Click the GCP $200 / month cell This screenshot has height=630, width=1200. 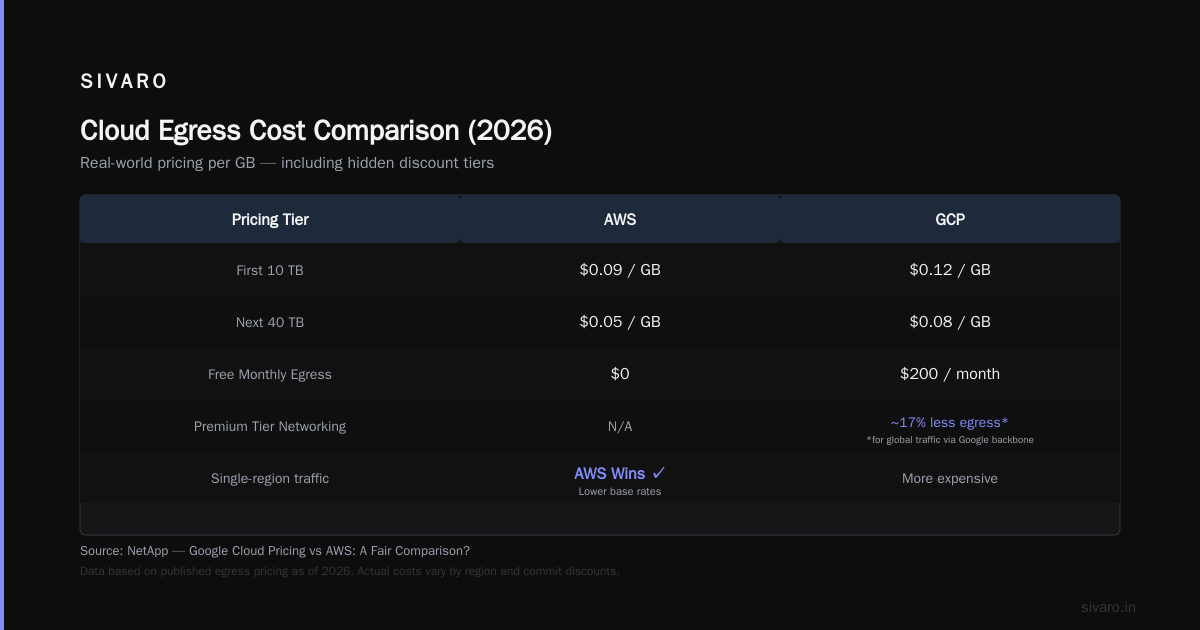coord(950,374)
